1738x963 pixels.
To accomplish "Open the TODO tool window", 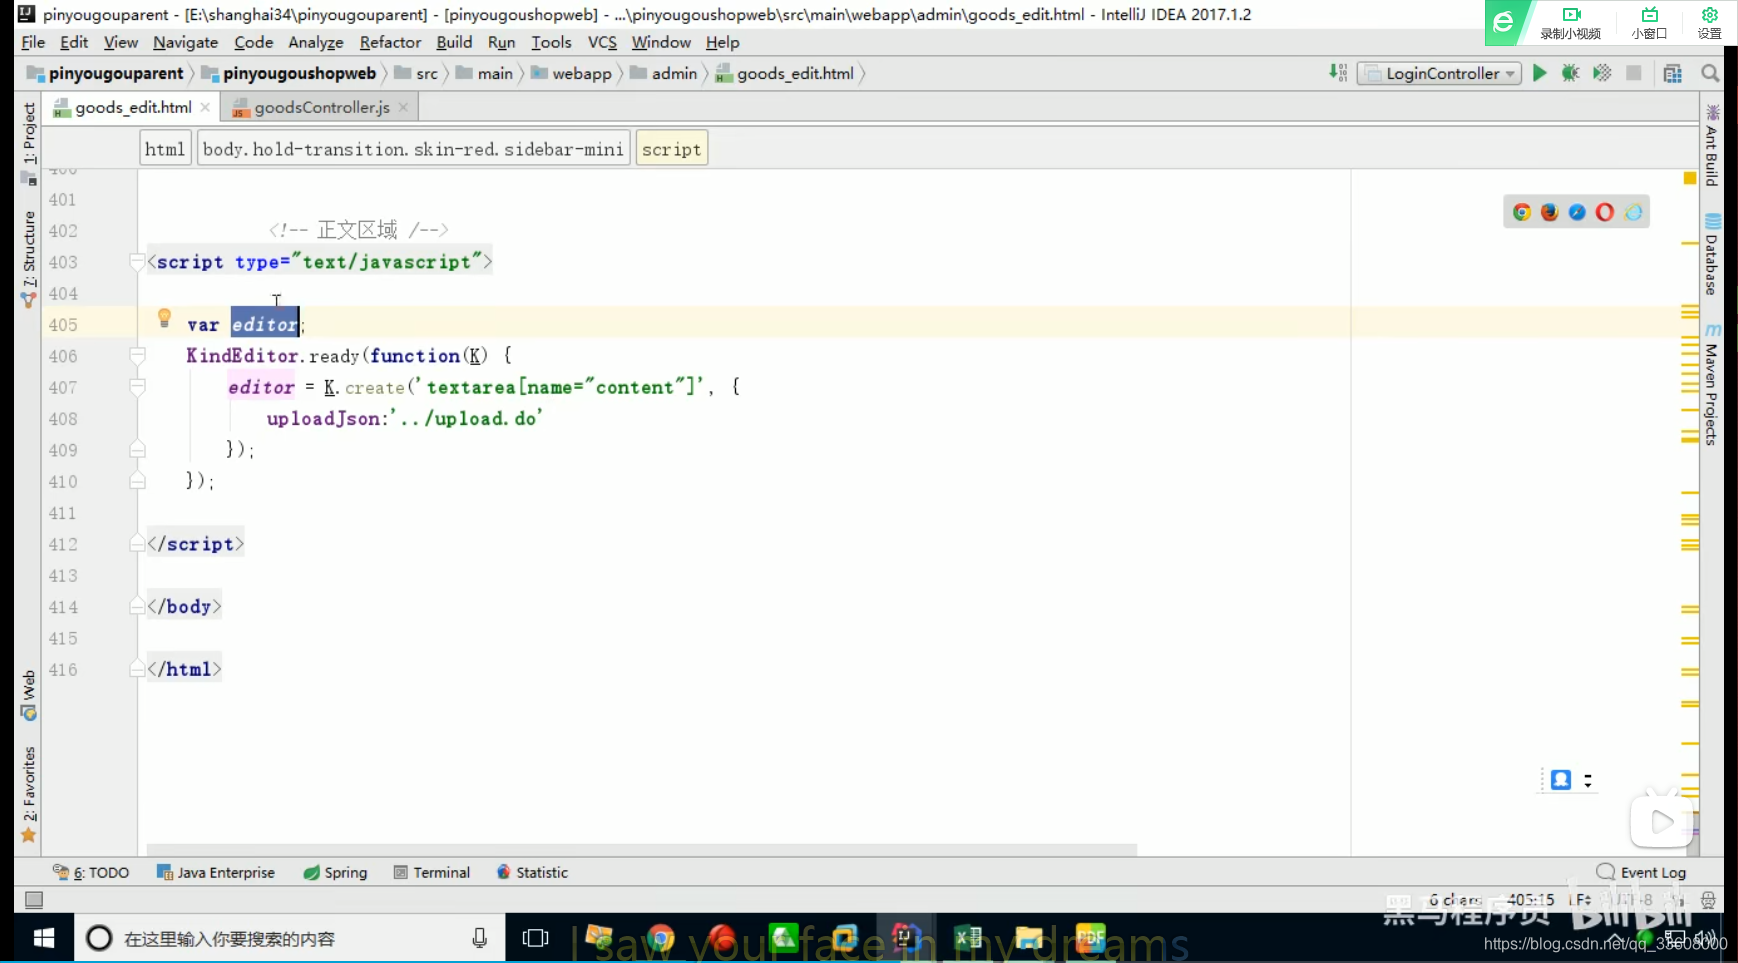I will pos(91,872).
